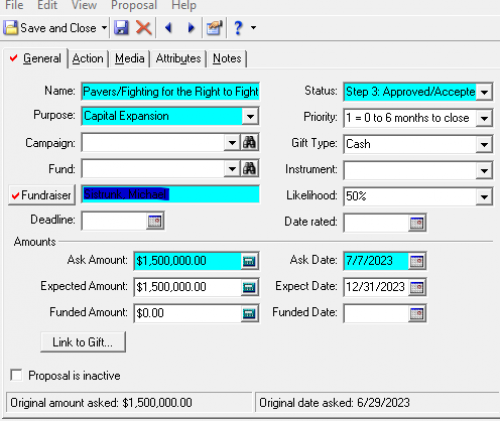This screenshot has width=500, height=421.
Task: Expand the Instrument dropdown
Action: coord(484,171)
